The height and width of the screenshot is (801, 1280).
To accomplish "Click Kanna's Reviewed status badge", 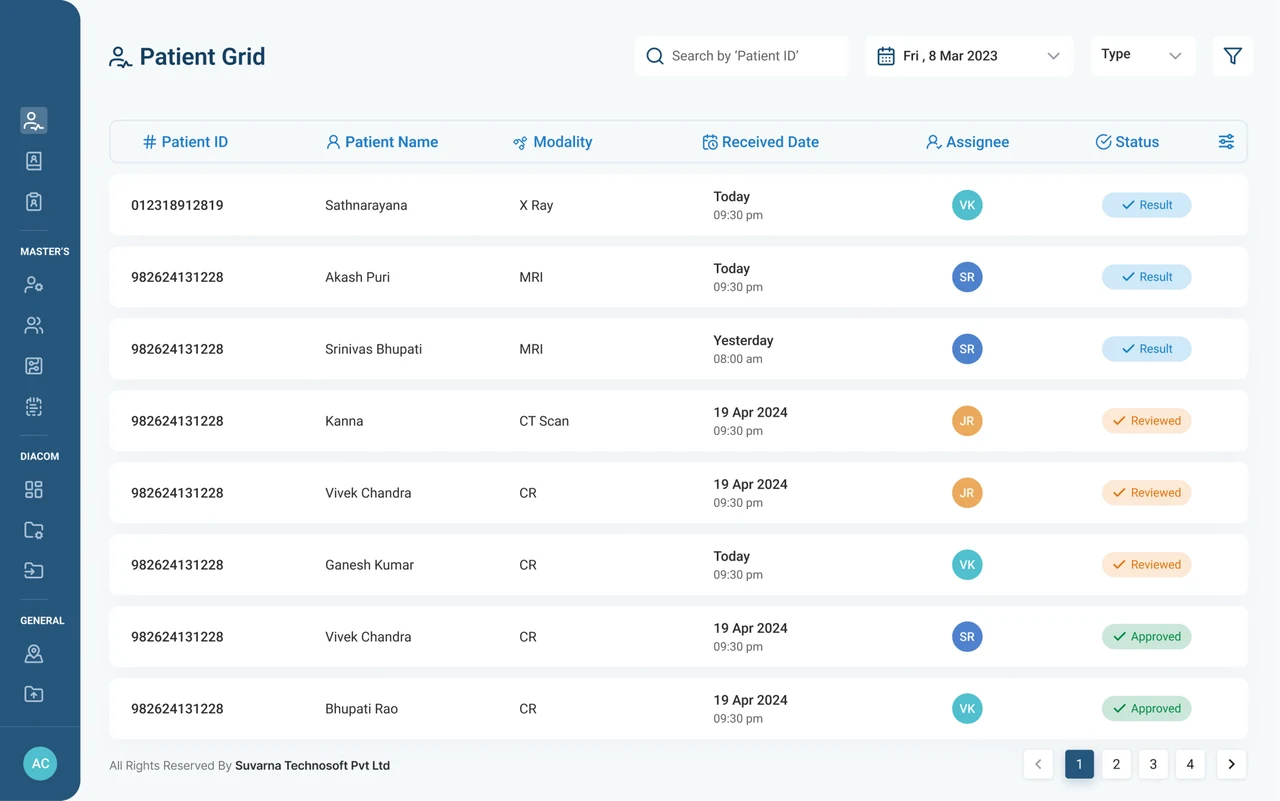I will tap(1146, 421).
